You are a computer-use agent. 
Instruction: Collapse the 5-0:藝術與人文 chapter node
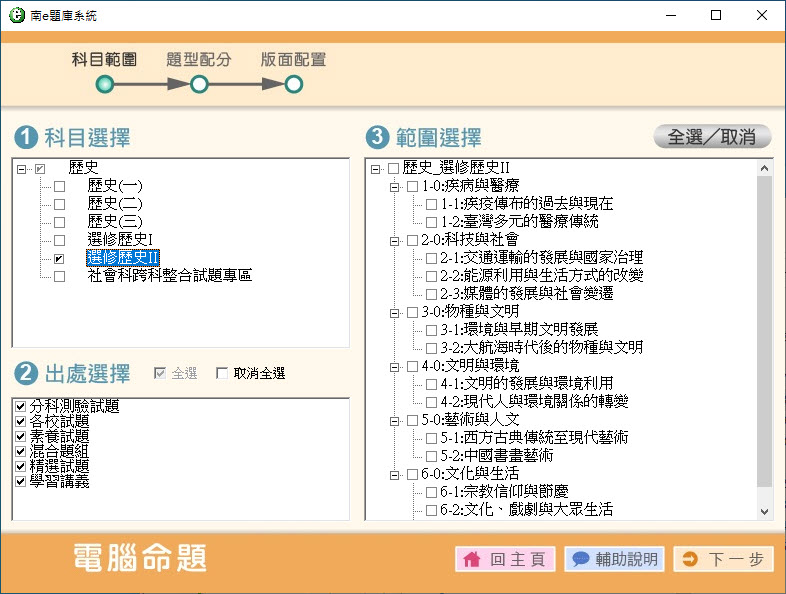(x=394, y=420)
